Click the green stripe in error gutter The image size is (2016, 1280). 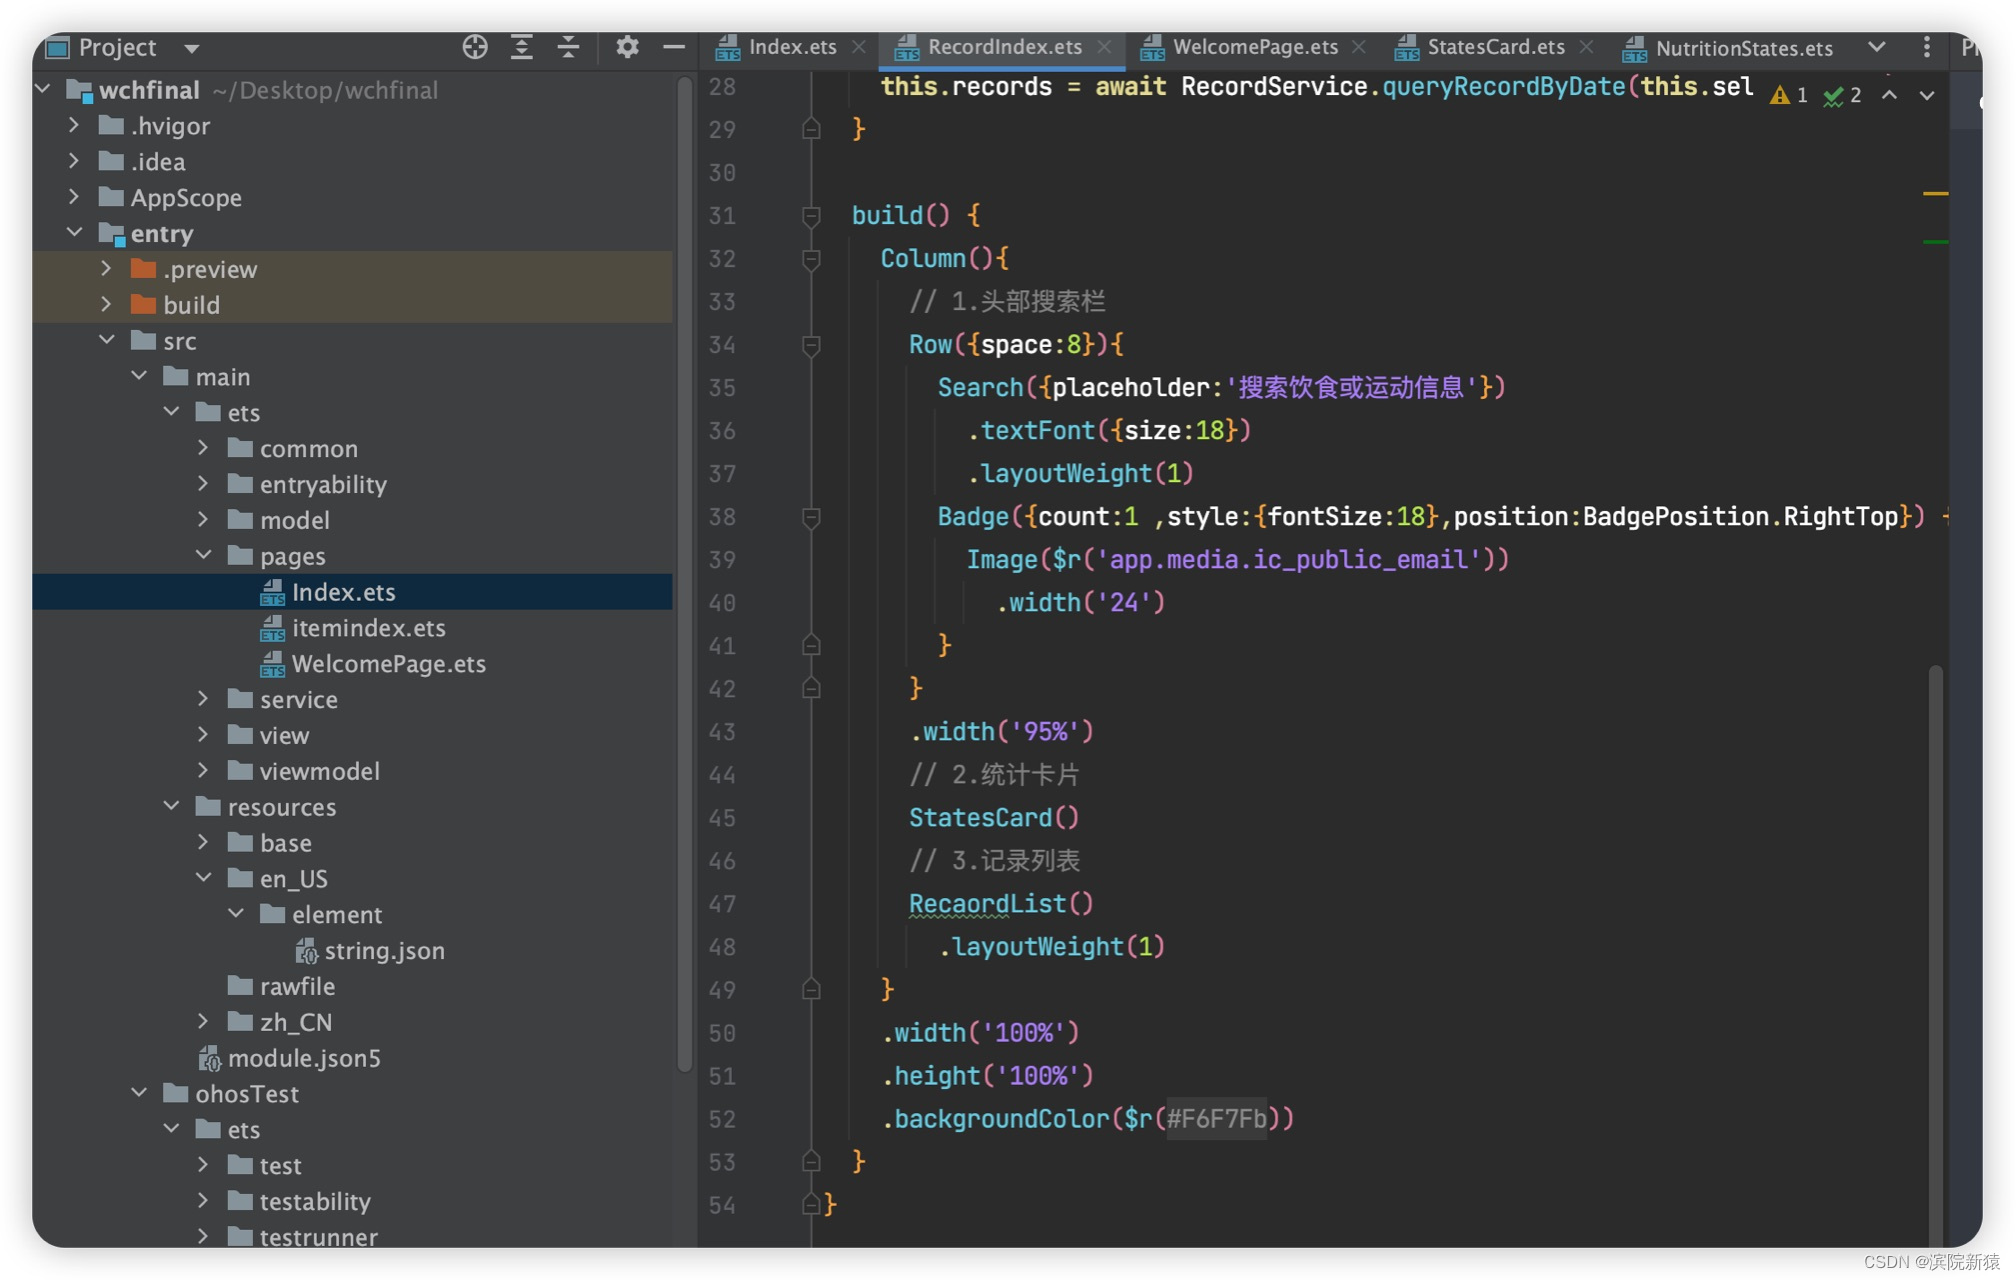(1935, 241)
